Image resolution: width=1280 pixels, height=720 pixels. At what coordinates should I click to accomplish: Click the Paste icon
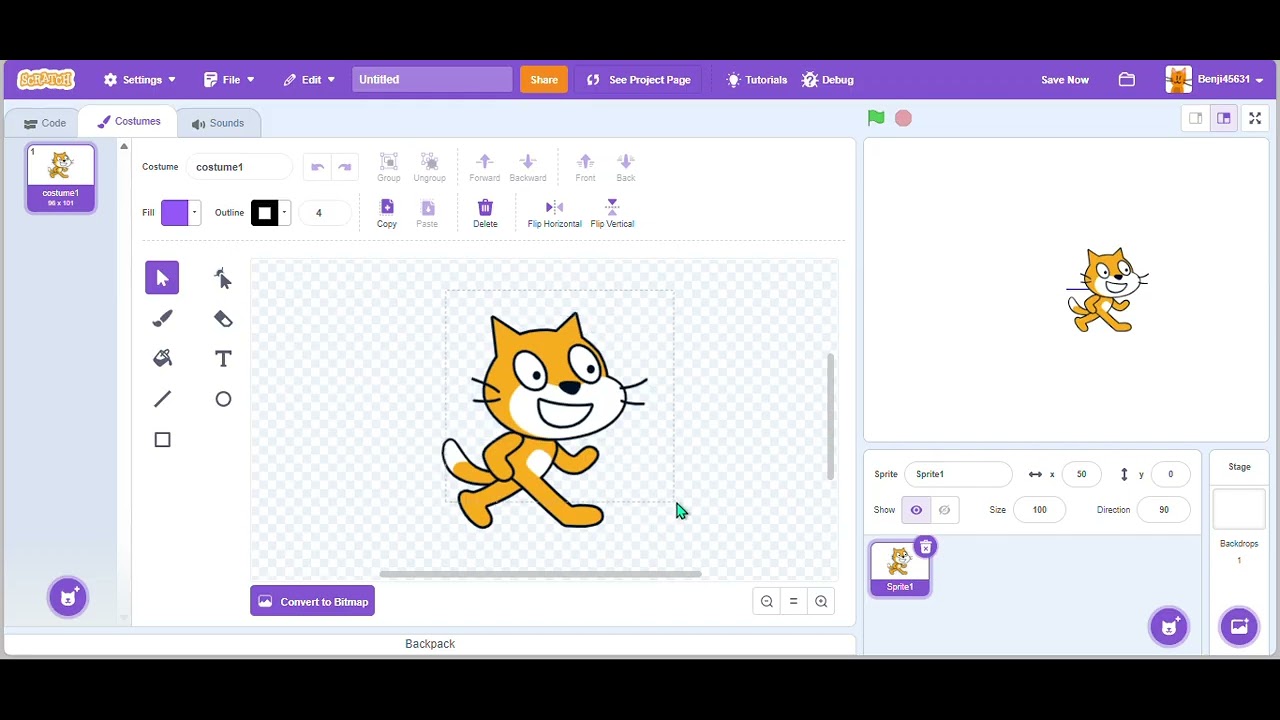(x=427, y=213)
